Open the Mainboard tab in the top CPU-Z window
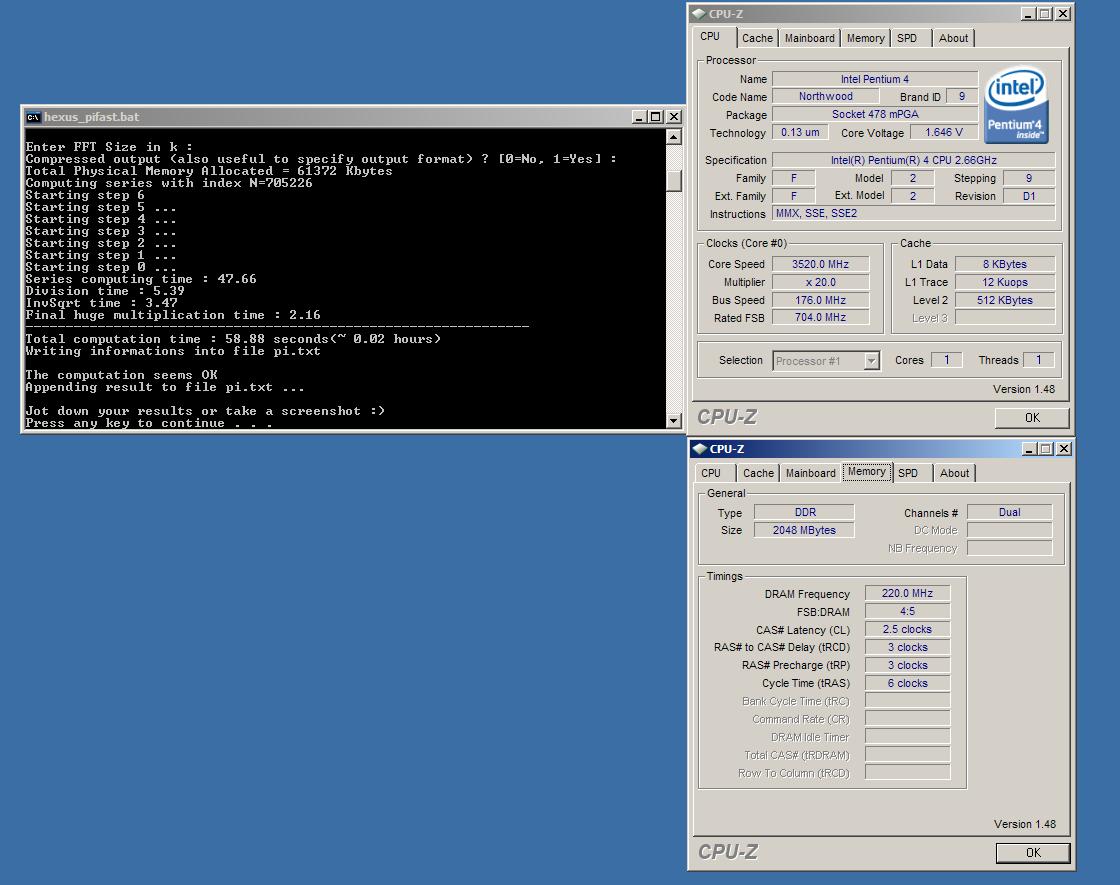This screenshot has height=885, width=1120. [x=809, y=39]
